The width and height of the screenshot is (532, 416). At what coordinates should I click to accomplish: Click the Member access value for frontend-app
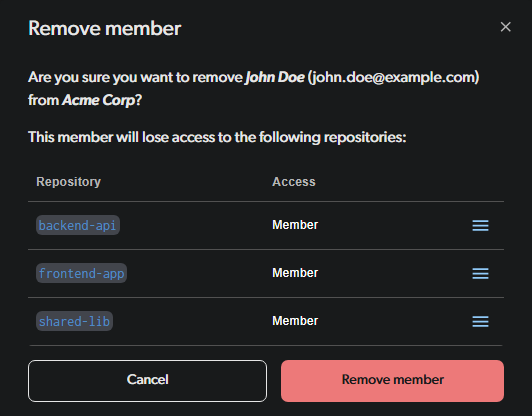tap(295, 273)
